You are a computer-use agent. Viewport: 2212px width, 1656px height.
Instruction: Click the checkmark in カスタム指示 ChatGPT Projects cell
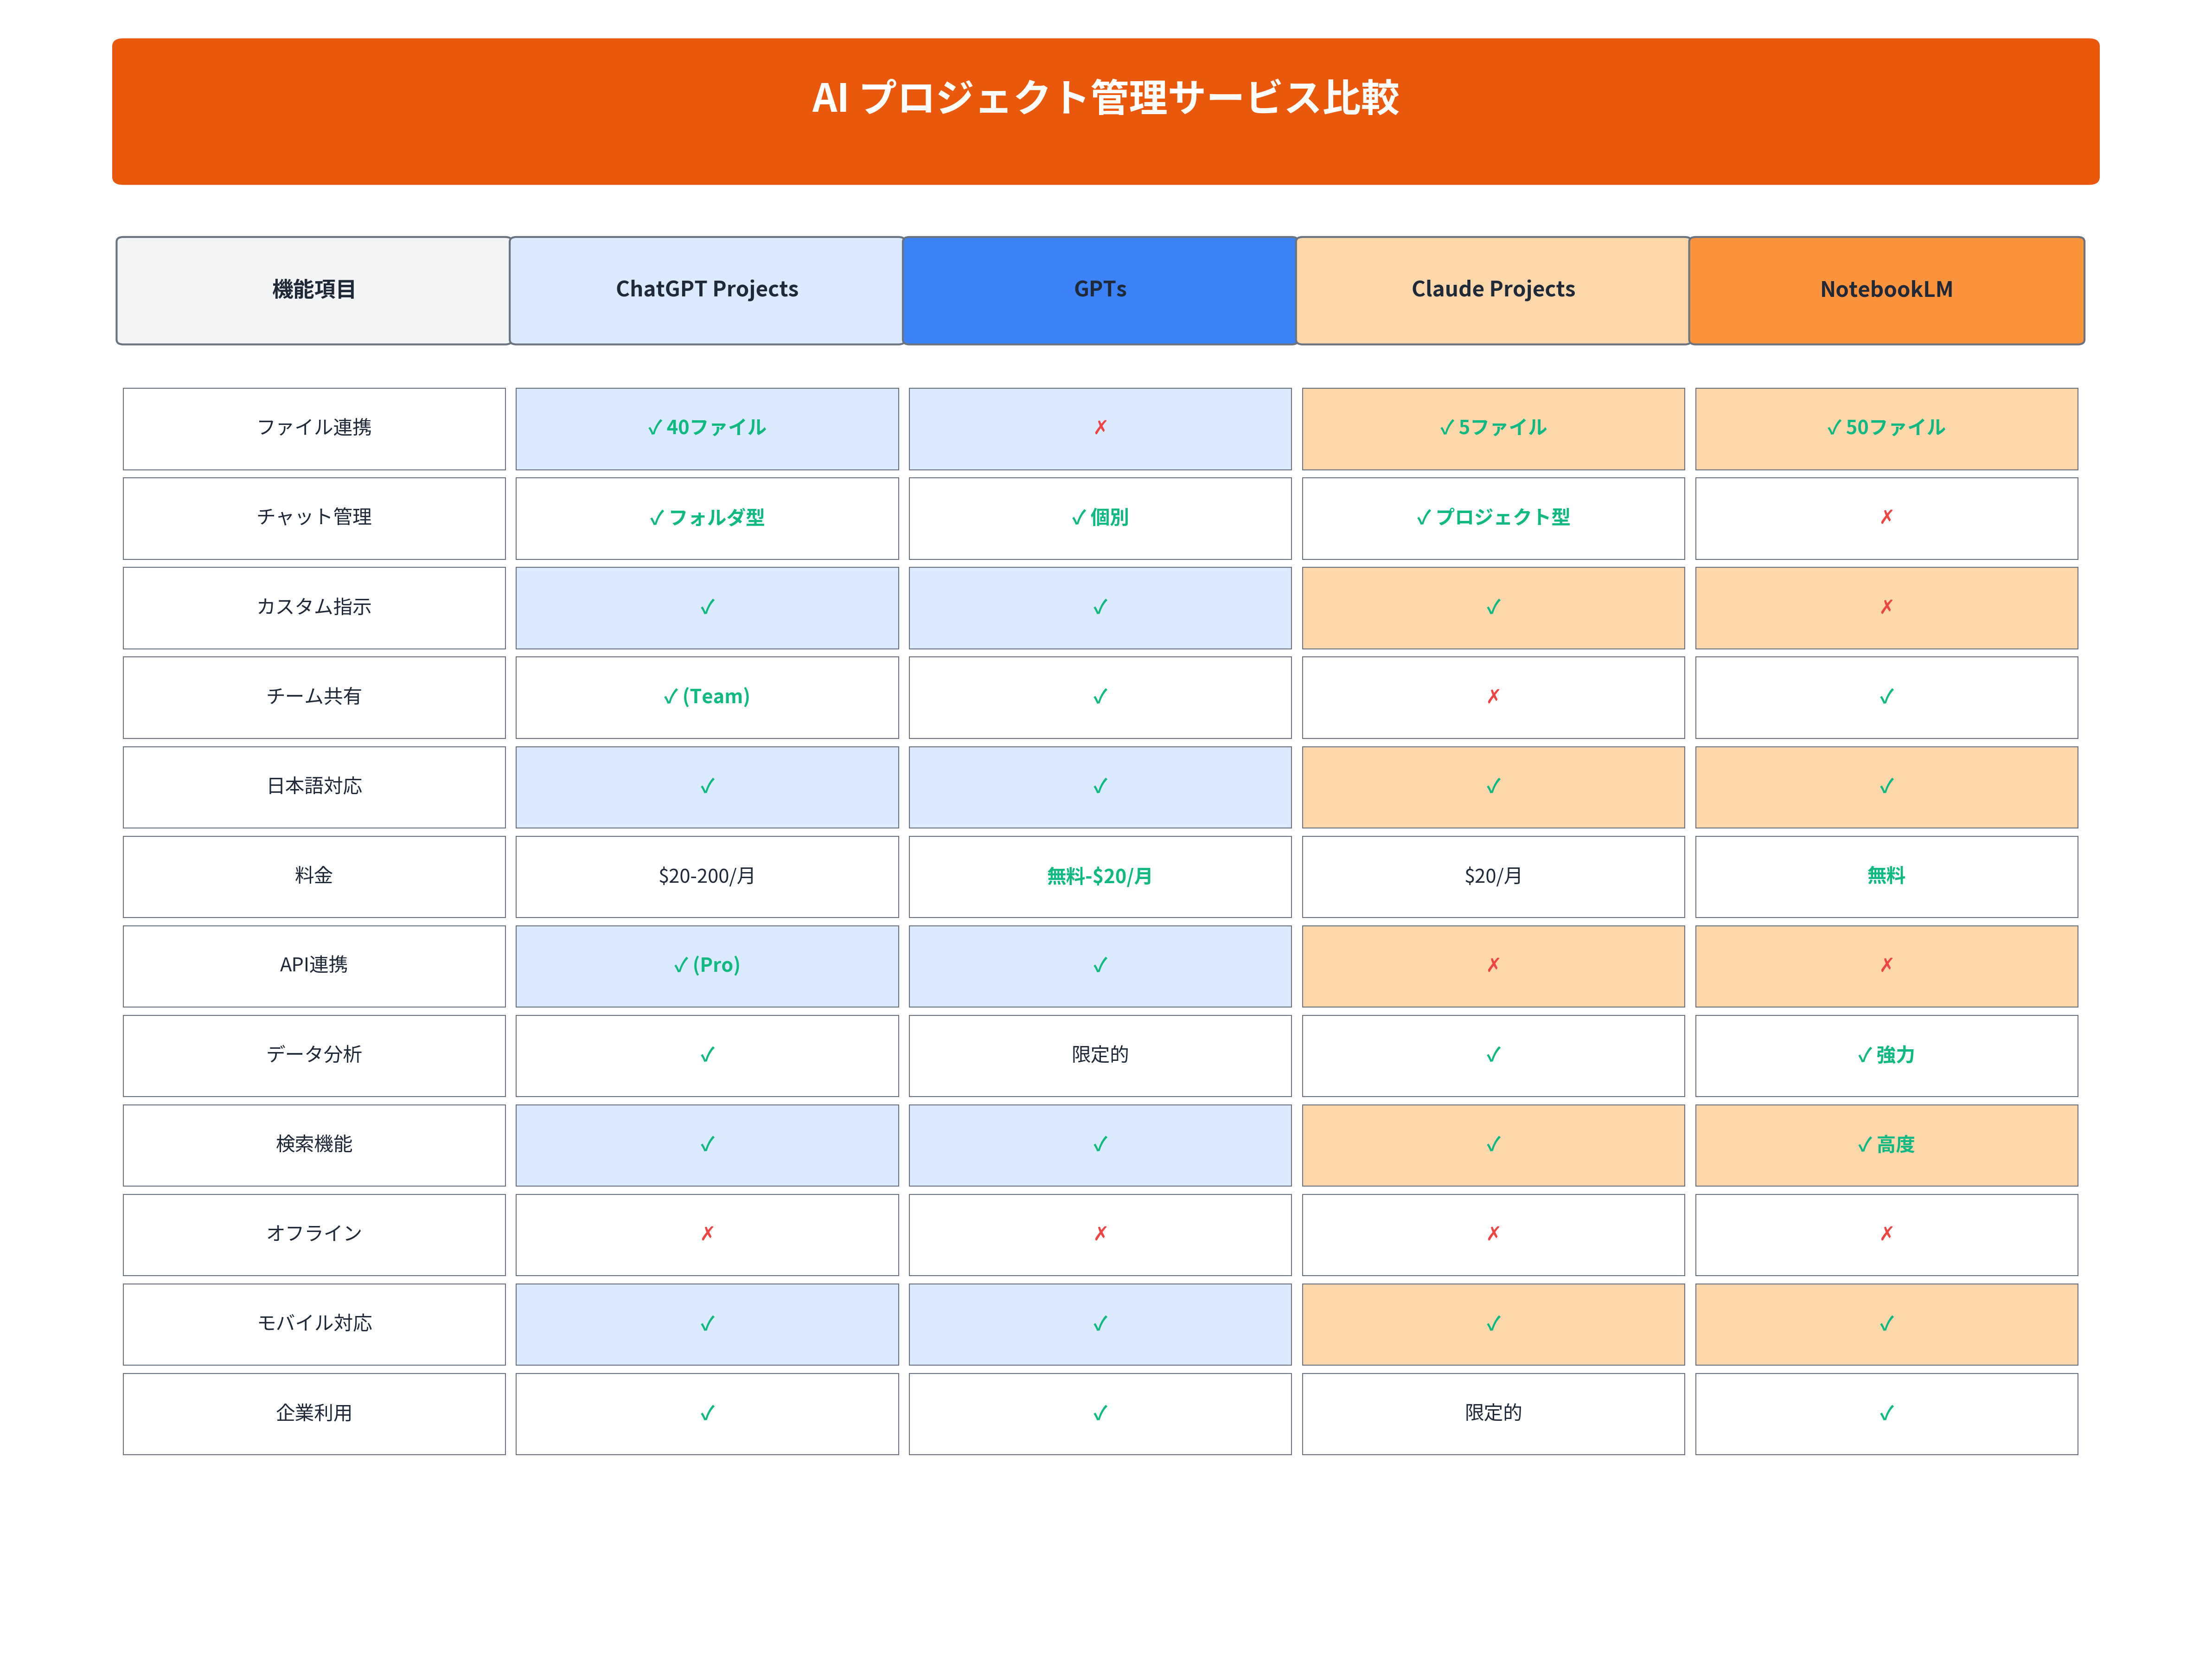(x=707, y=607)
